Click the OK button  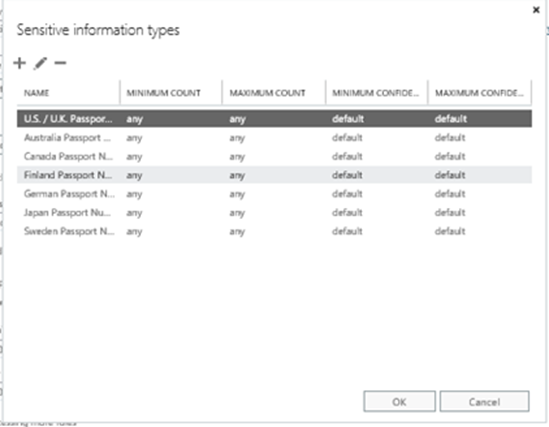(x=399, y=401)
